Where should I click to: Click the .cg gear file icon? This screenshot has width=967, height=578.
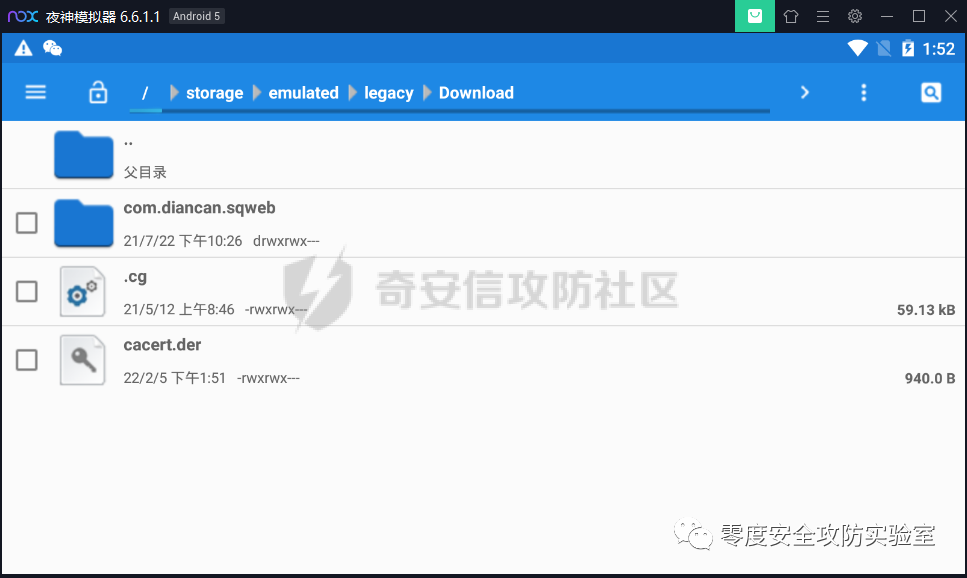click(x=82, y=292)
